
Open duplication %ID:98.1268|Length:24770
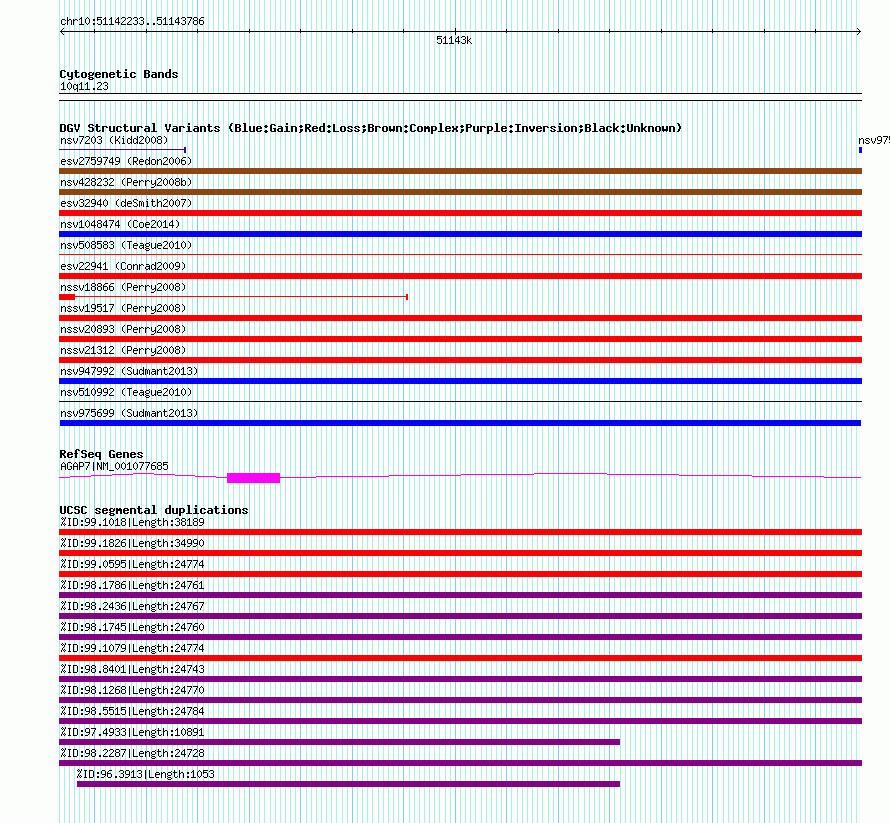132,690
